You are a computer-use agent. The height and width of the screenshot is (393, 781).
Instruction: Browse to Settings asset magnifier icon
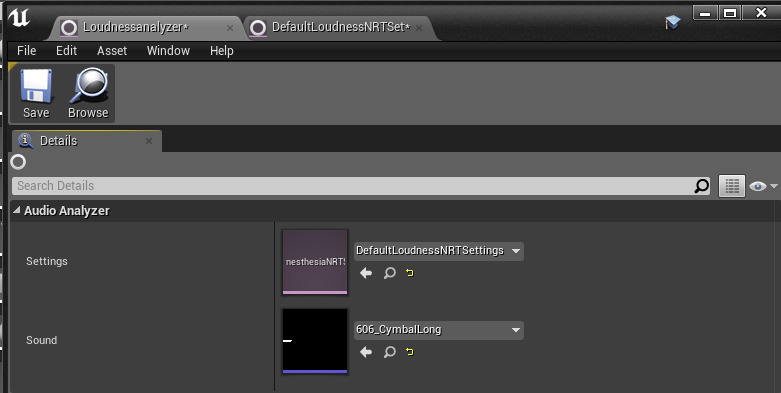click(390, 272)
